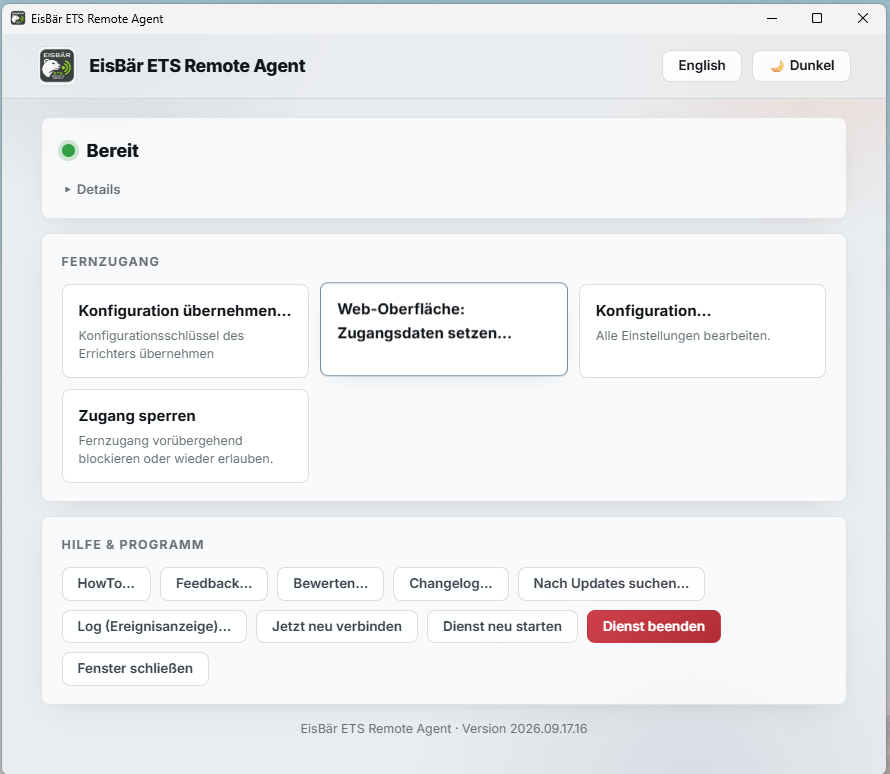The image size is (890, 774).
Task: Click the HILFE & PROGRAMM heading
Action: pyautogui.click(x=133, y=545)
